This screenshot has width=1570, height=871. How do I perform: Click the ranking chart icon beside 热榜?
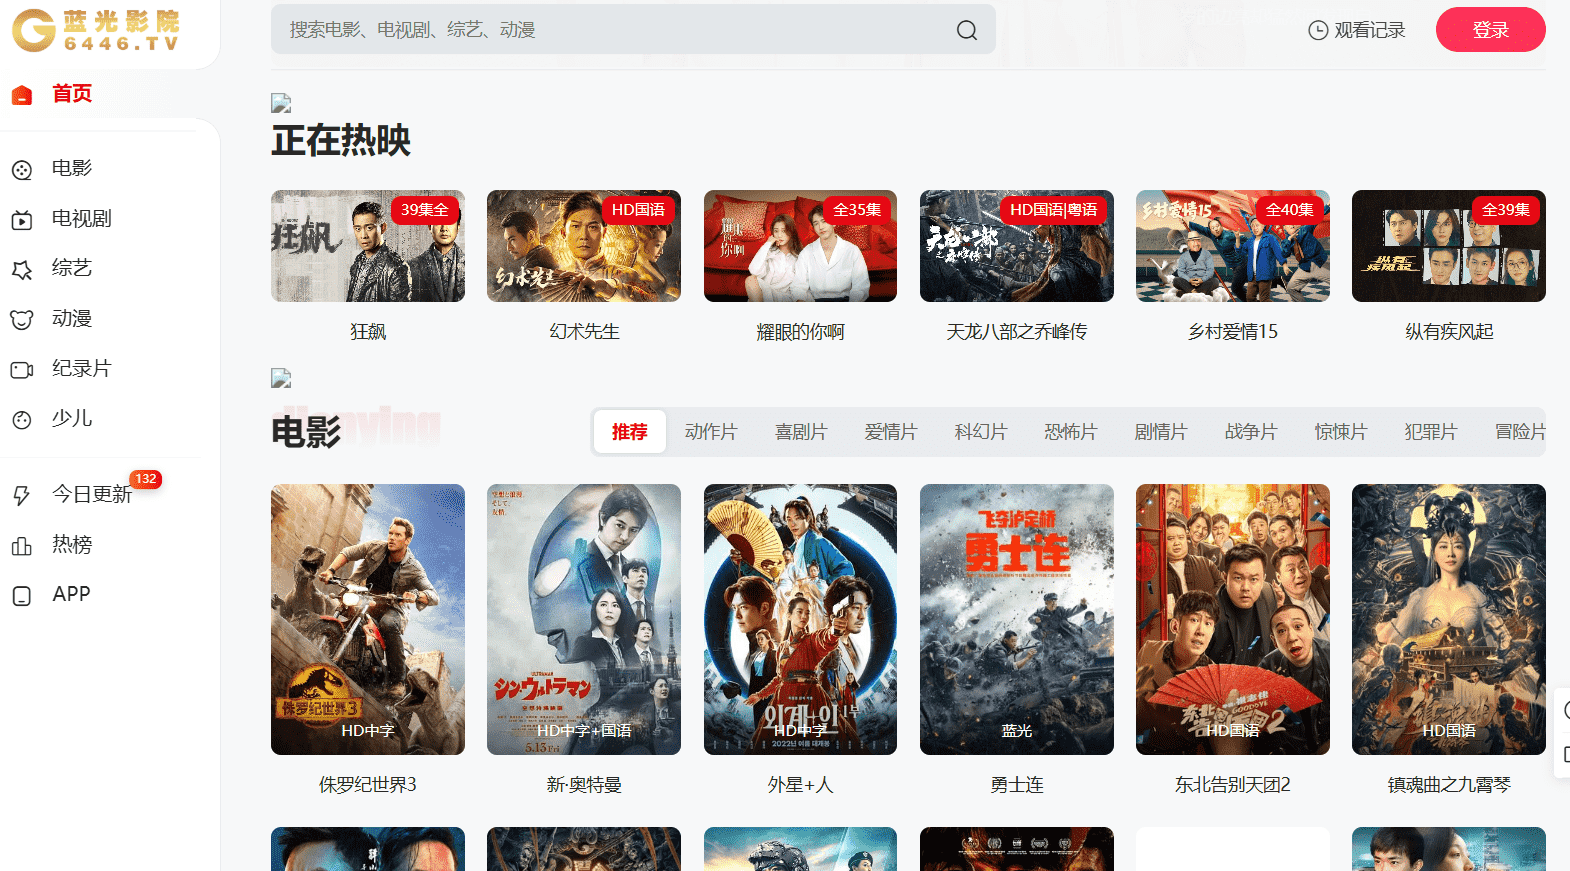point(22,546)
